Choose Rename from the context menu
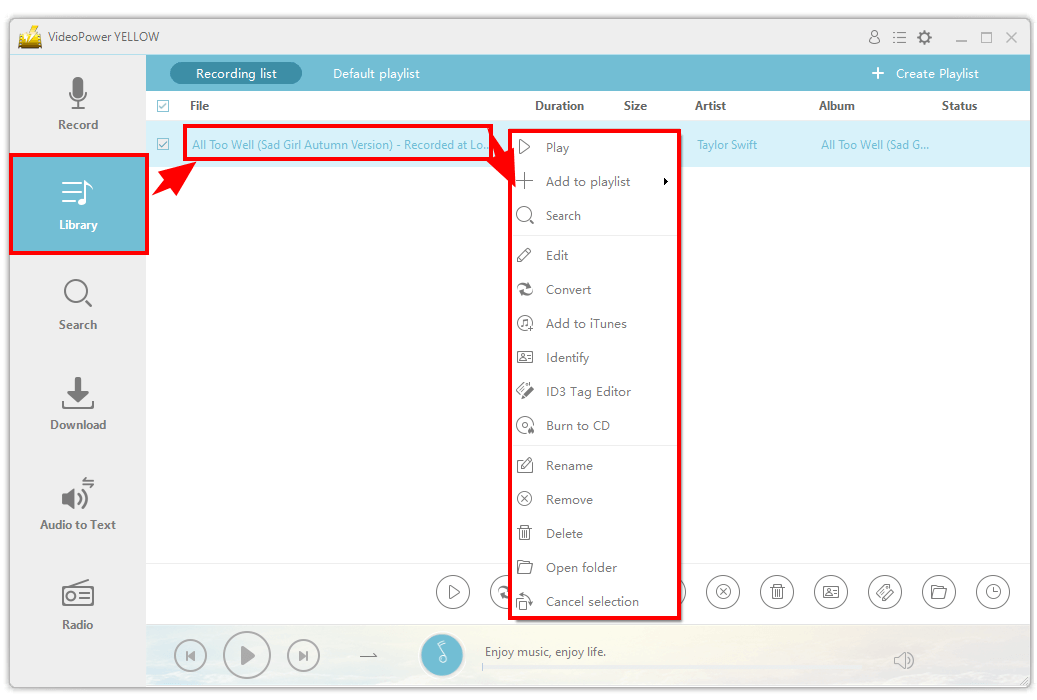 tap(595, 466)
